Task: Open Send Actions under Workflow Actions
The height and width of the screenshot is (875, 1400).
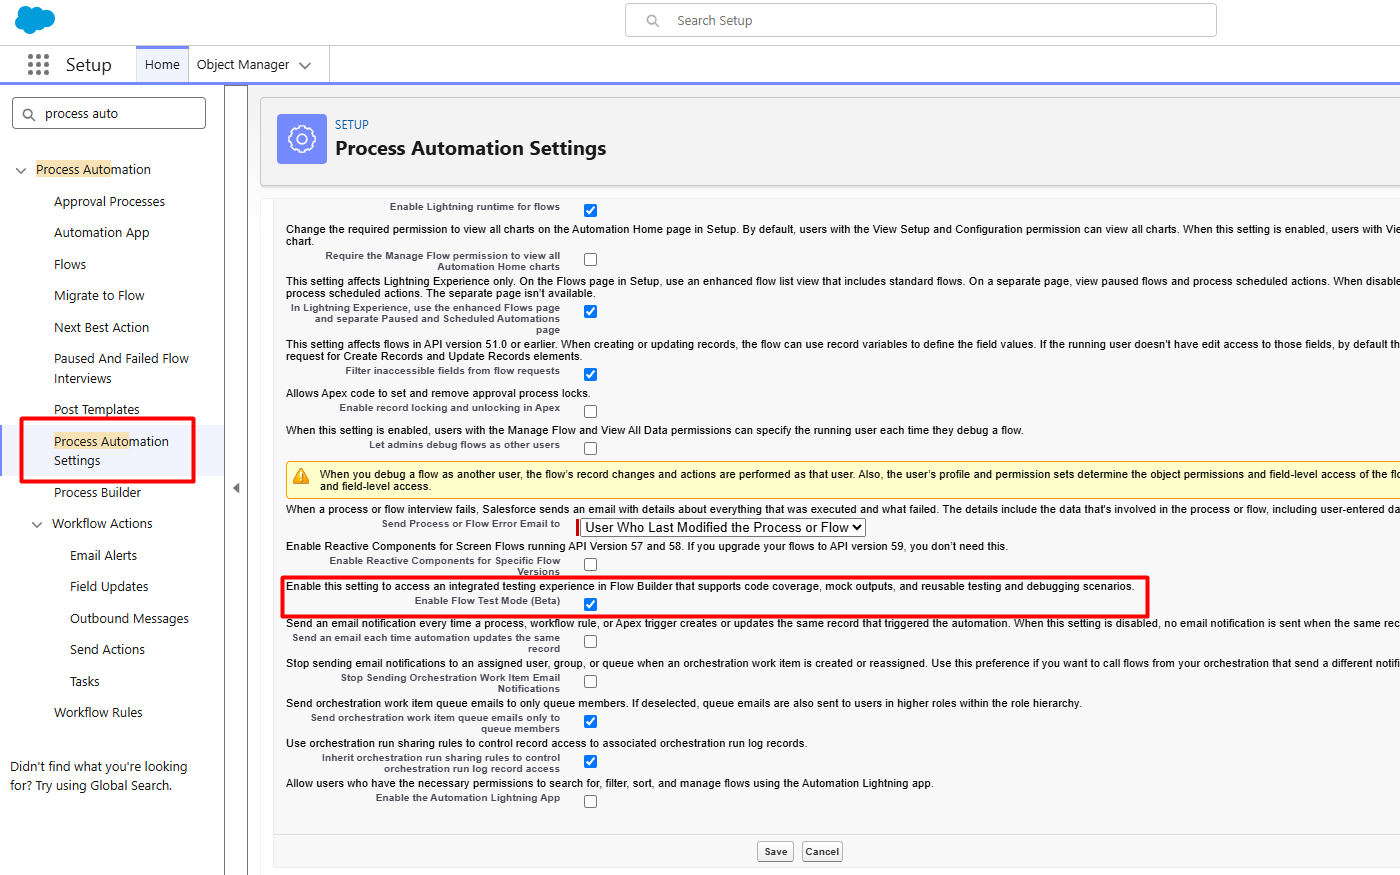Action: point(107,649)
